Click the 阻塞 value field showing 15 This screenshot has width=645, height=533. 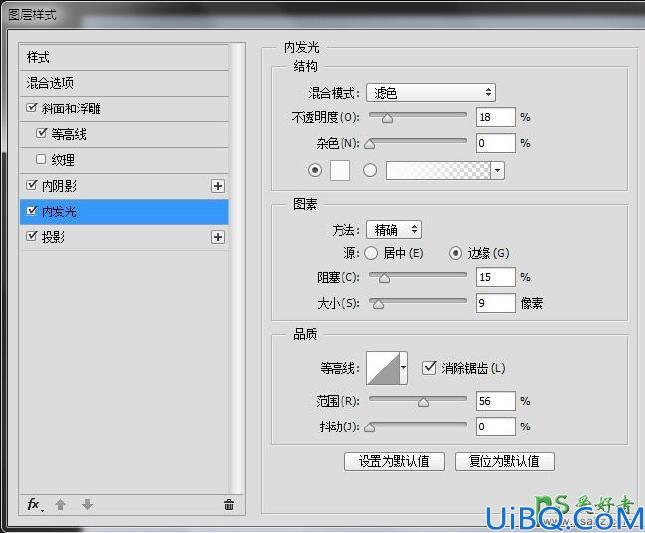tap(496, 277)
